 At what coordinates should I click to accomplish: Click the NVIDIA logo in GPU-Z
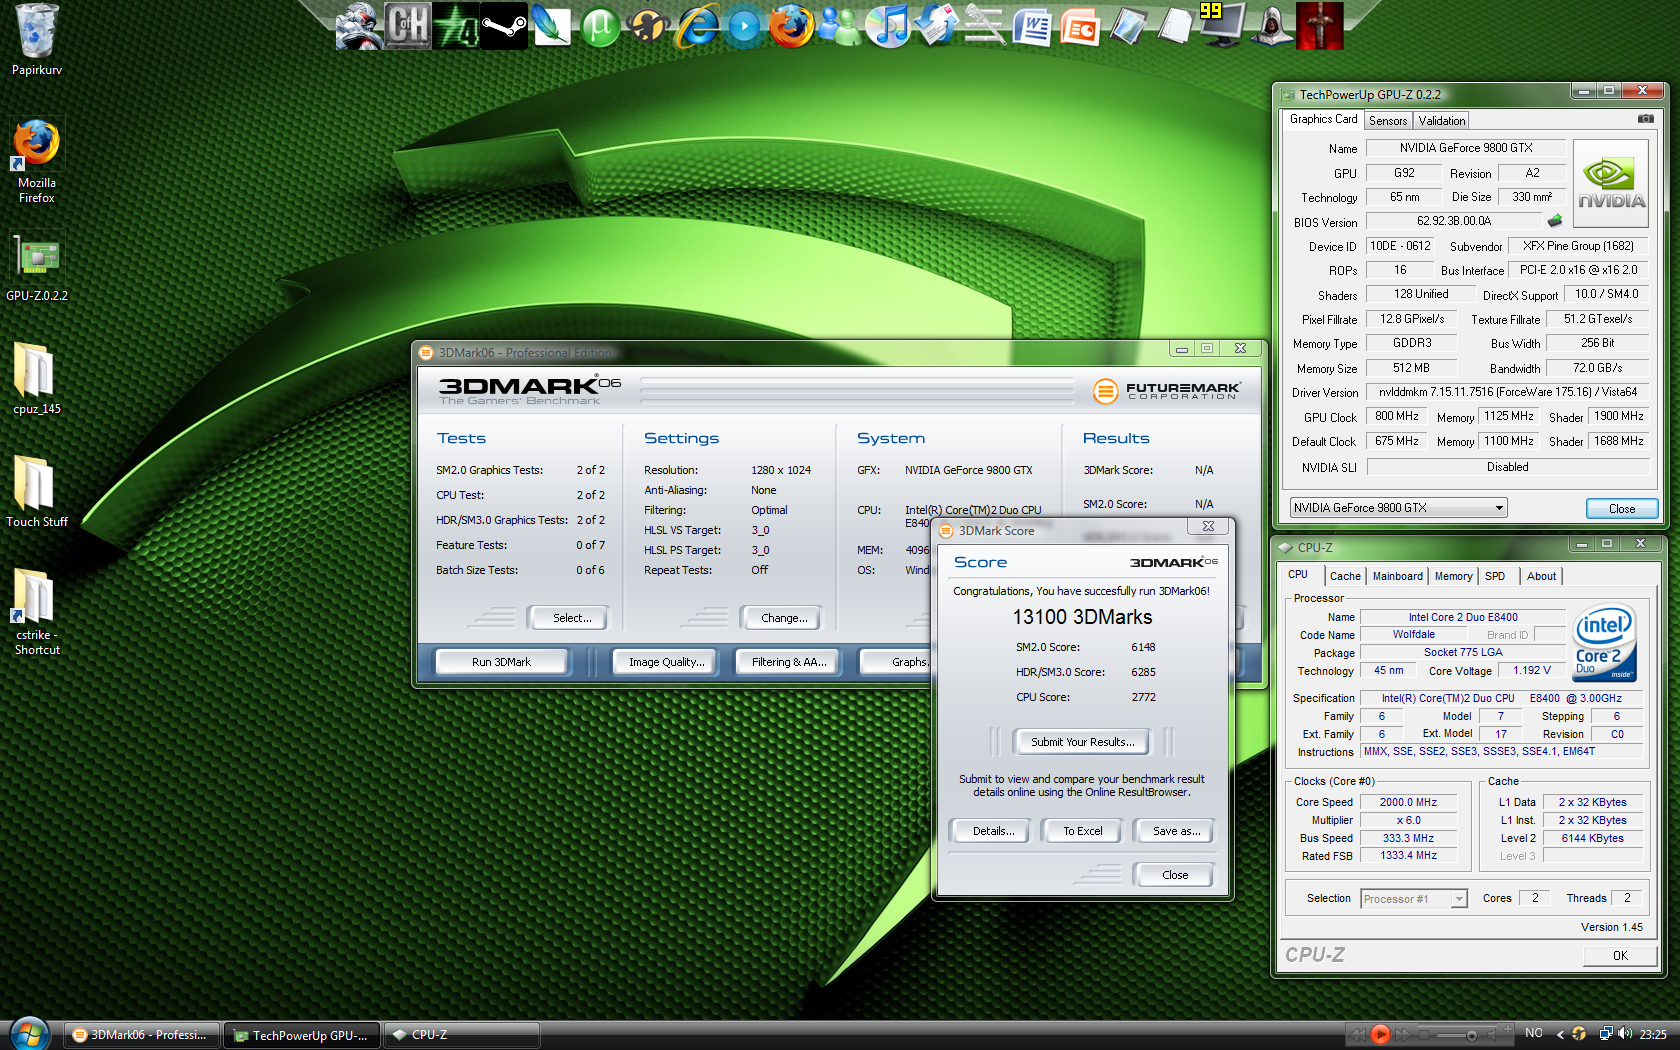coord(1610,183)
